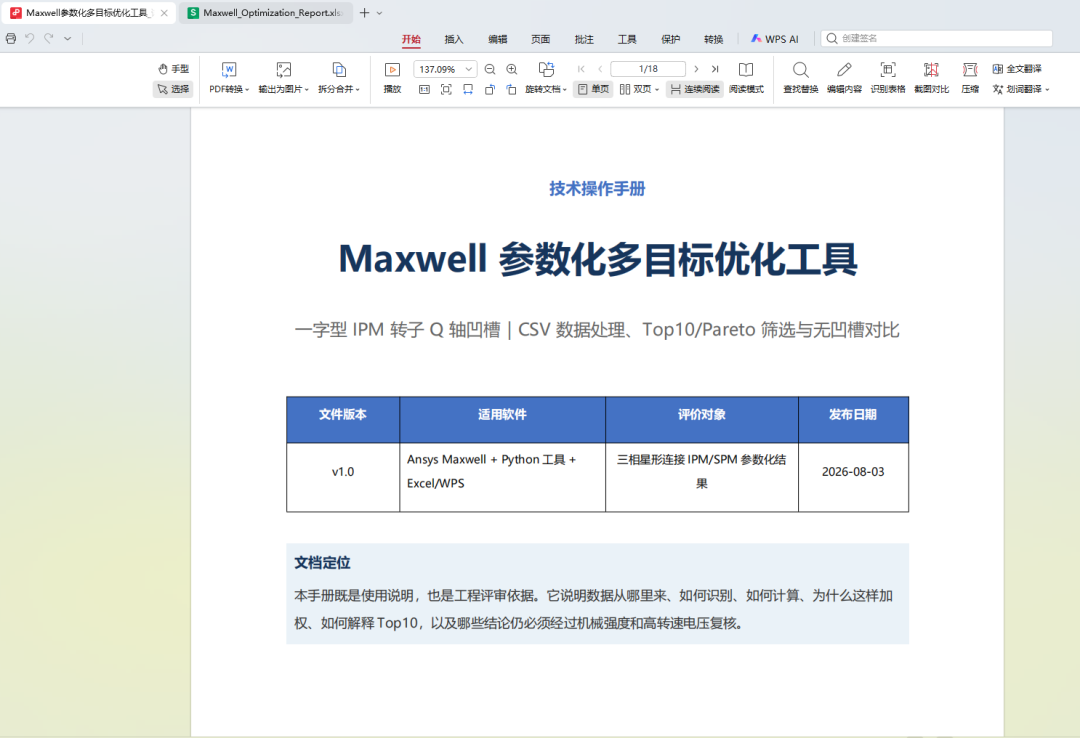Click the 文档定位 heading
Screen dimensions: 1080x738
click(322, 563)
